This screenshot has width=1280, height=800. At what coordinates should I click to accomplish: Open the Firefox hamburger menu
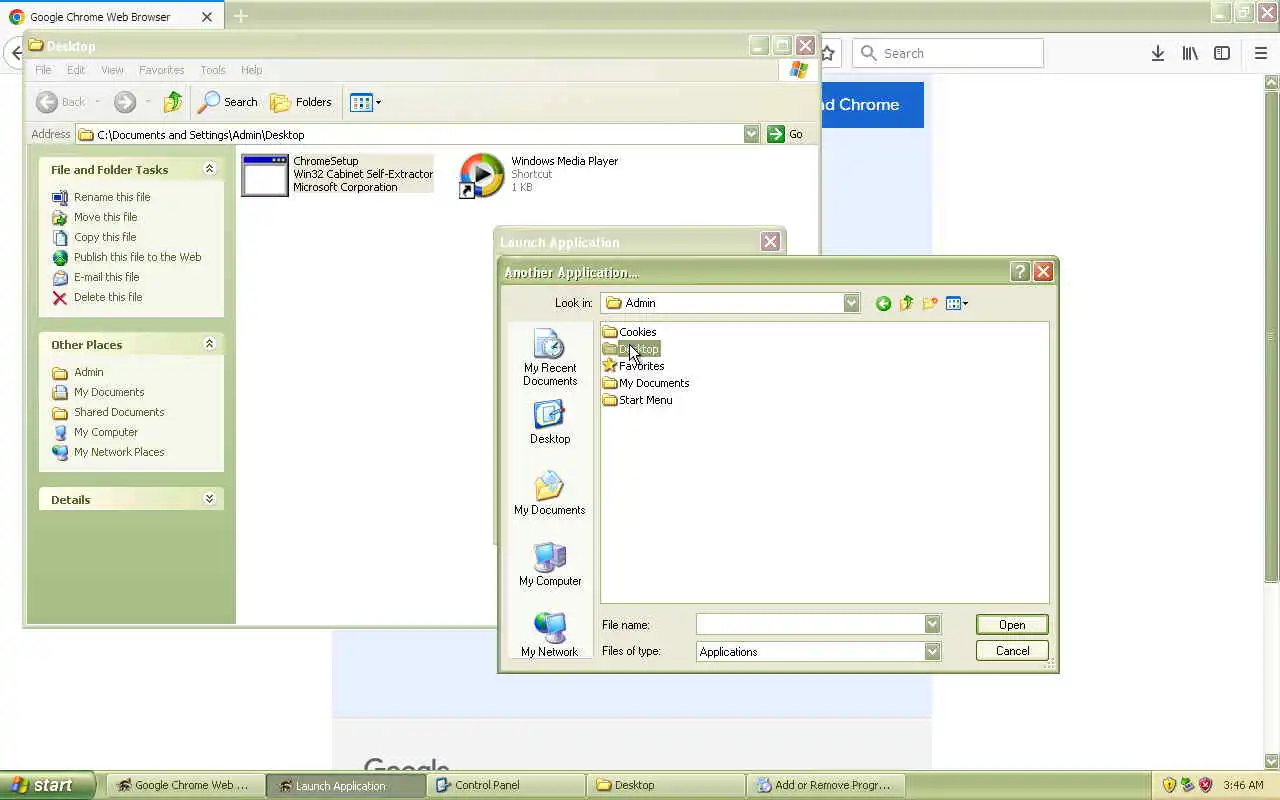(x=1260, y=53)
